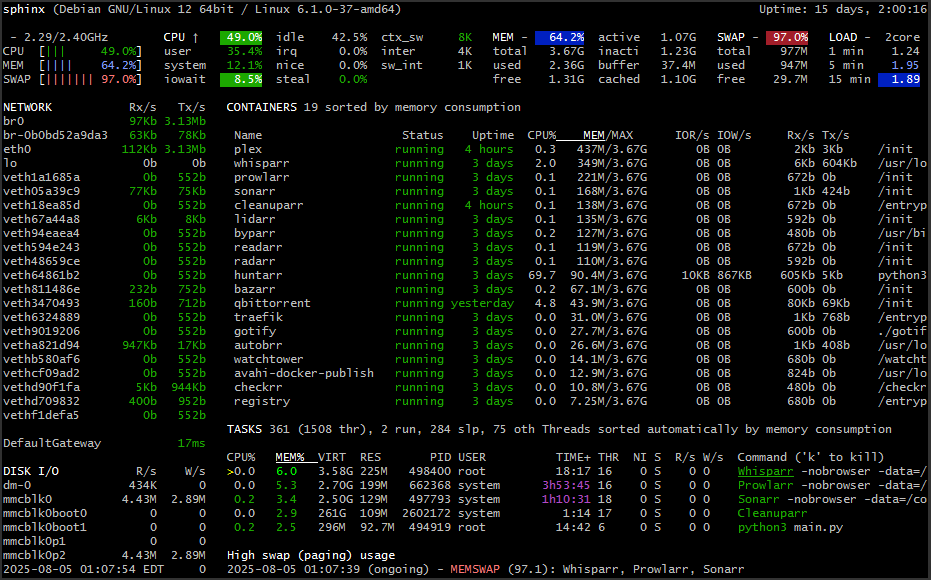Click the 'High swap (paging) usage' alert
Image resolution: width=931 pixels, height=580 pixels.
[311, 555]
